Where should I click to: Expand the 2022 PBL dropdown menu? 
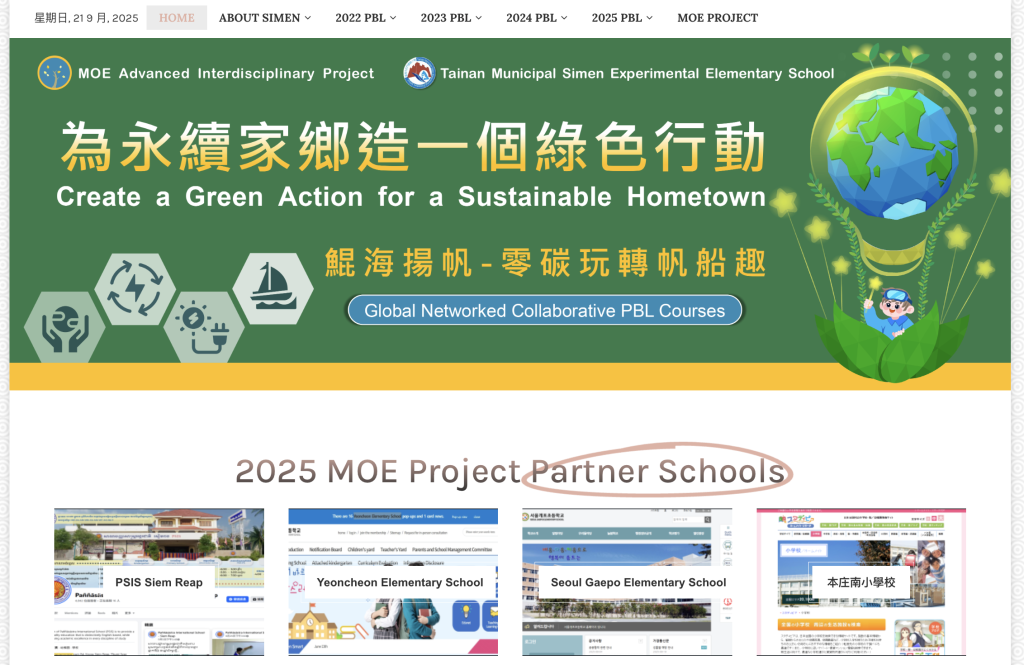[x=366, y=18]
